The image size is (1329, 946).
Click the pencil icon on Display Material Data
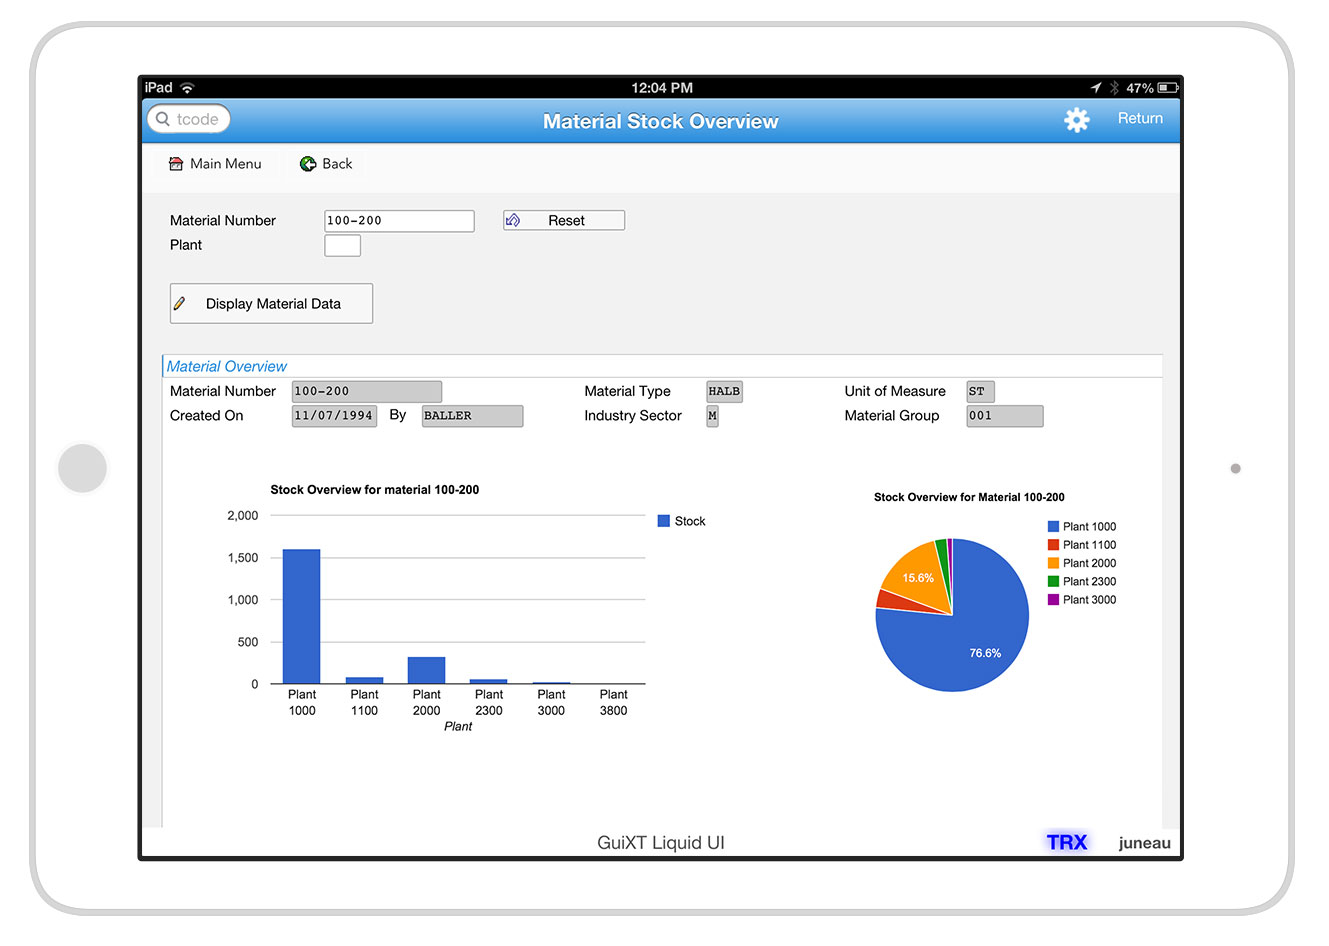(x=180, y=304)
